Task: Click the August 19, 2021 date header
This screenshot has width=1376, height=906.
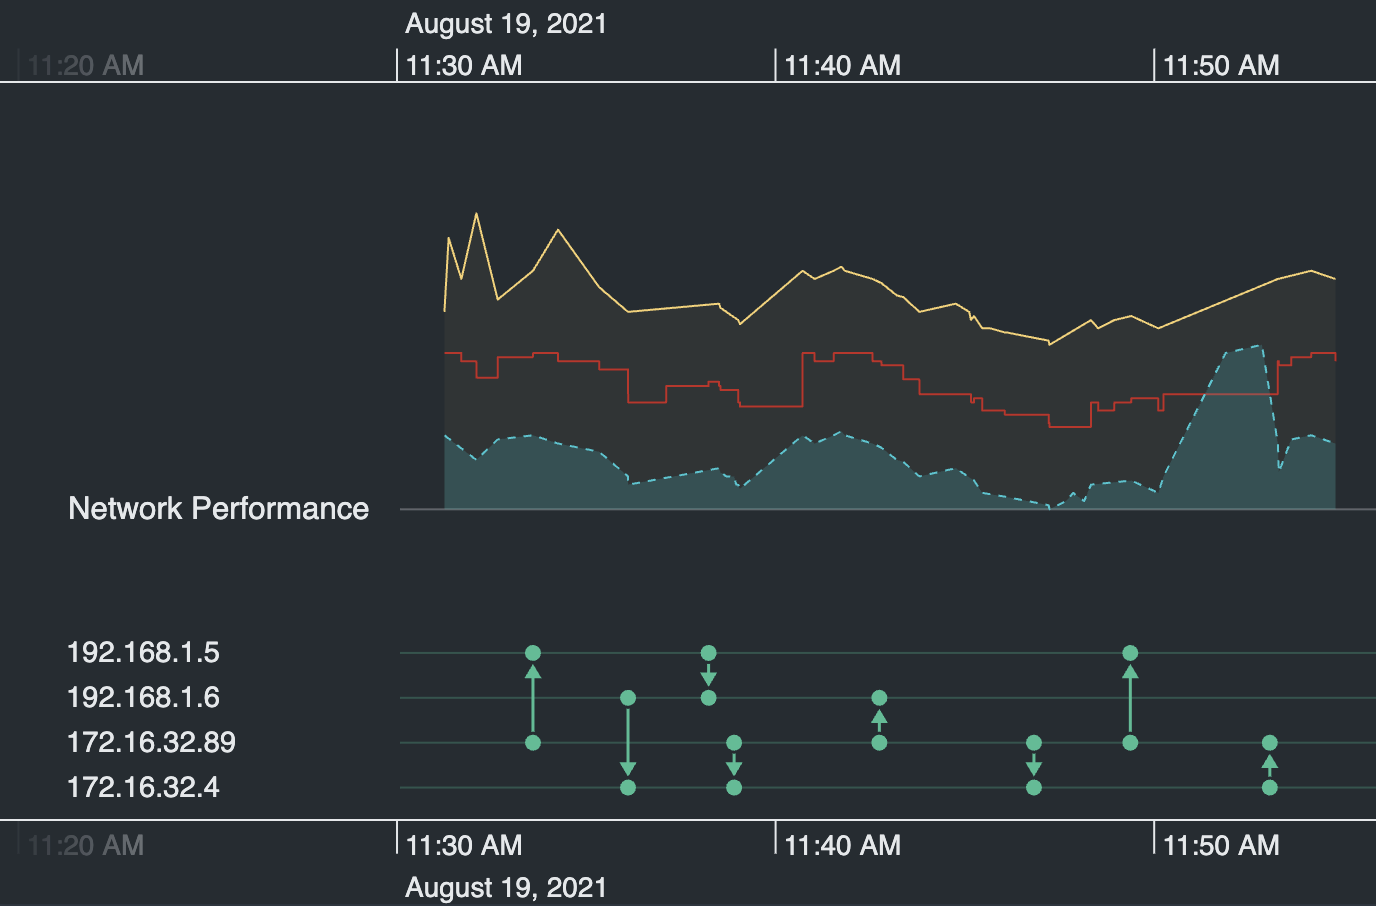Action: point(504,23)
